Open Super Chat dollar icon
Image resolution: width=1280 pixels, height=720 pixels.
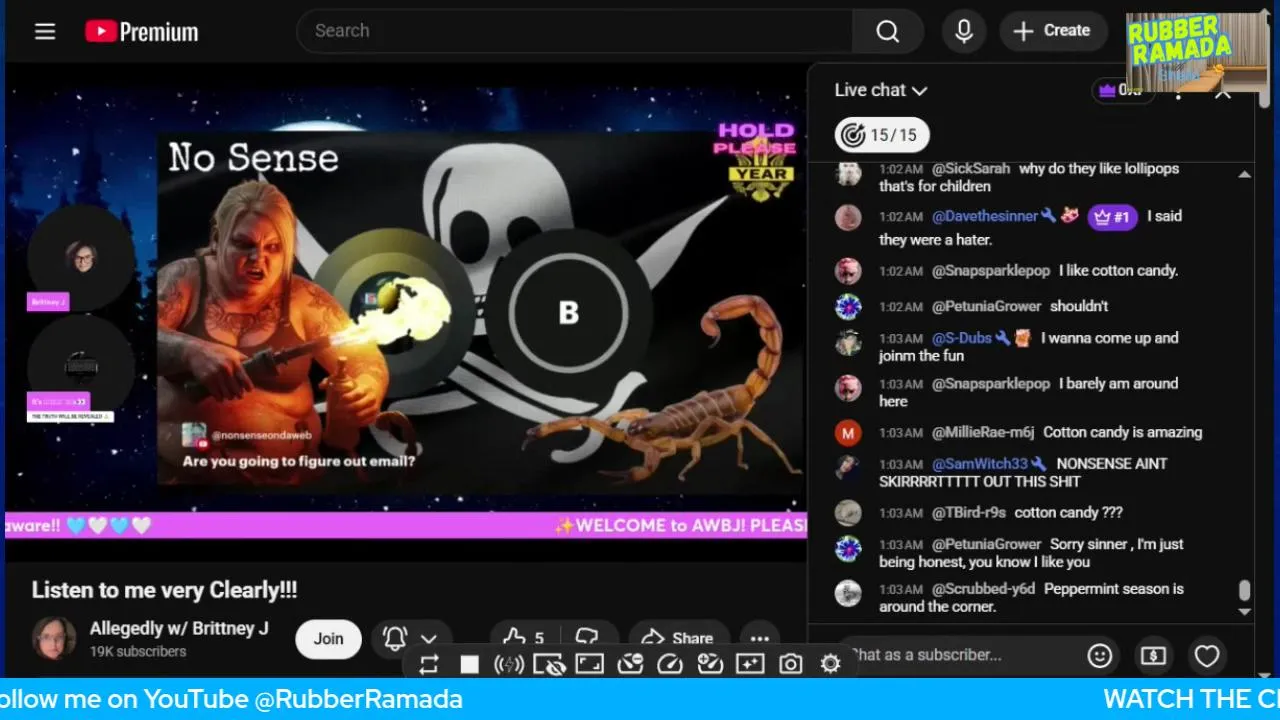point(1153,655)
